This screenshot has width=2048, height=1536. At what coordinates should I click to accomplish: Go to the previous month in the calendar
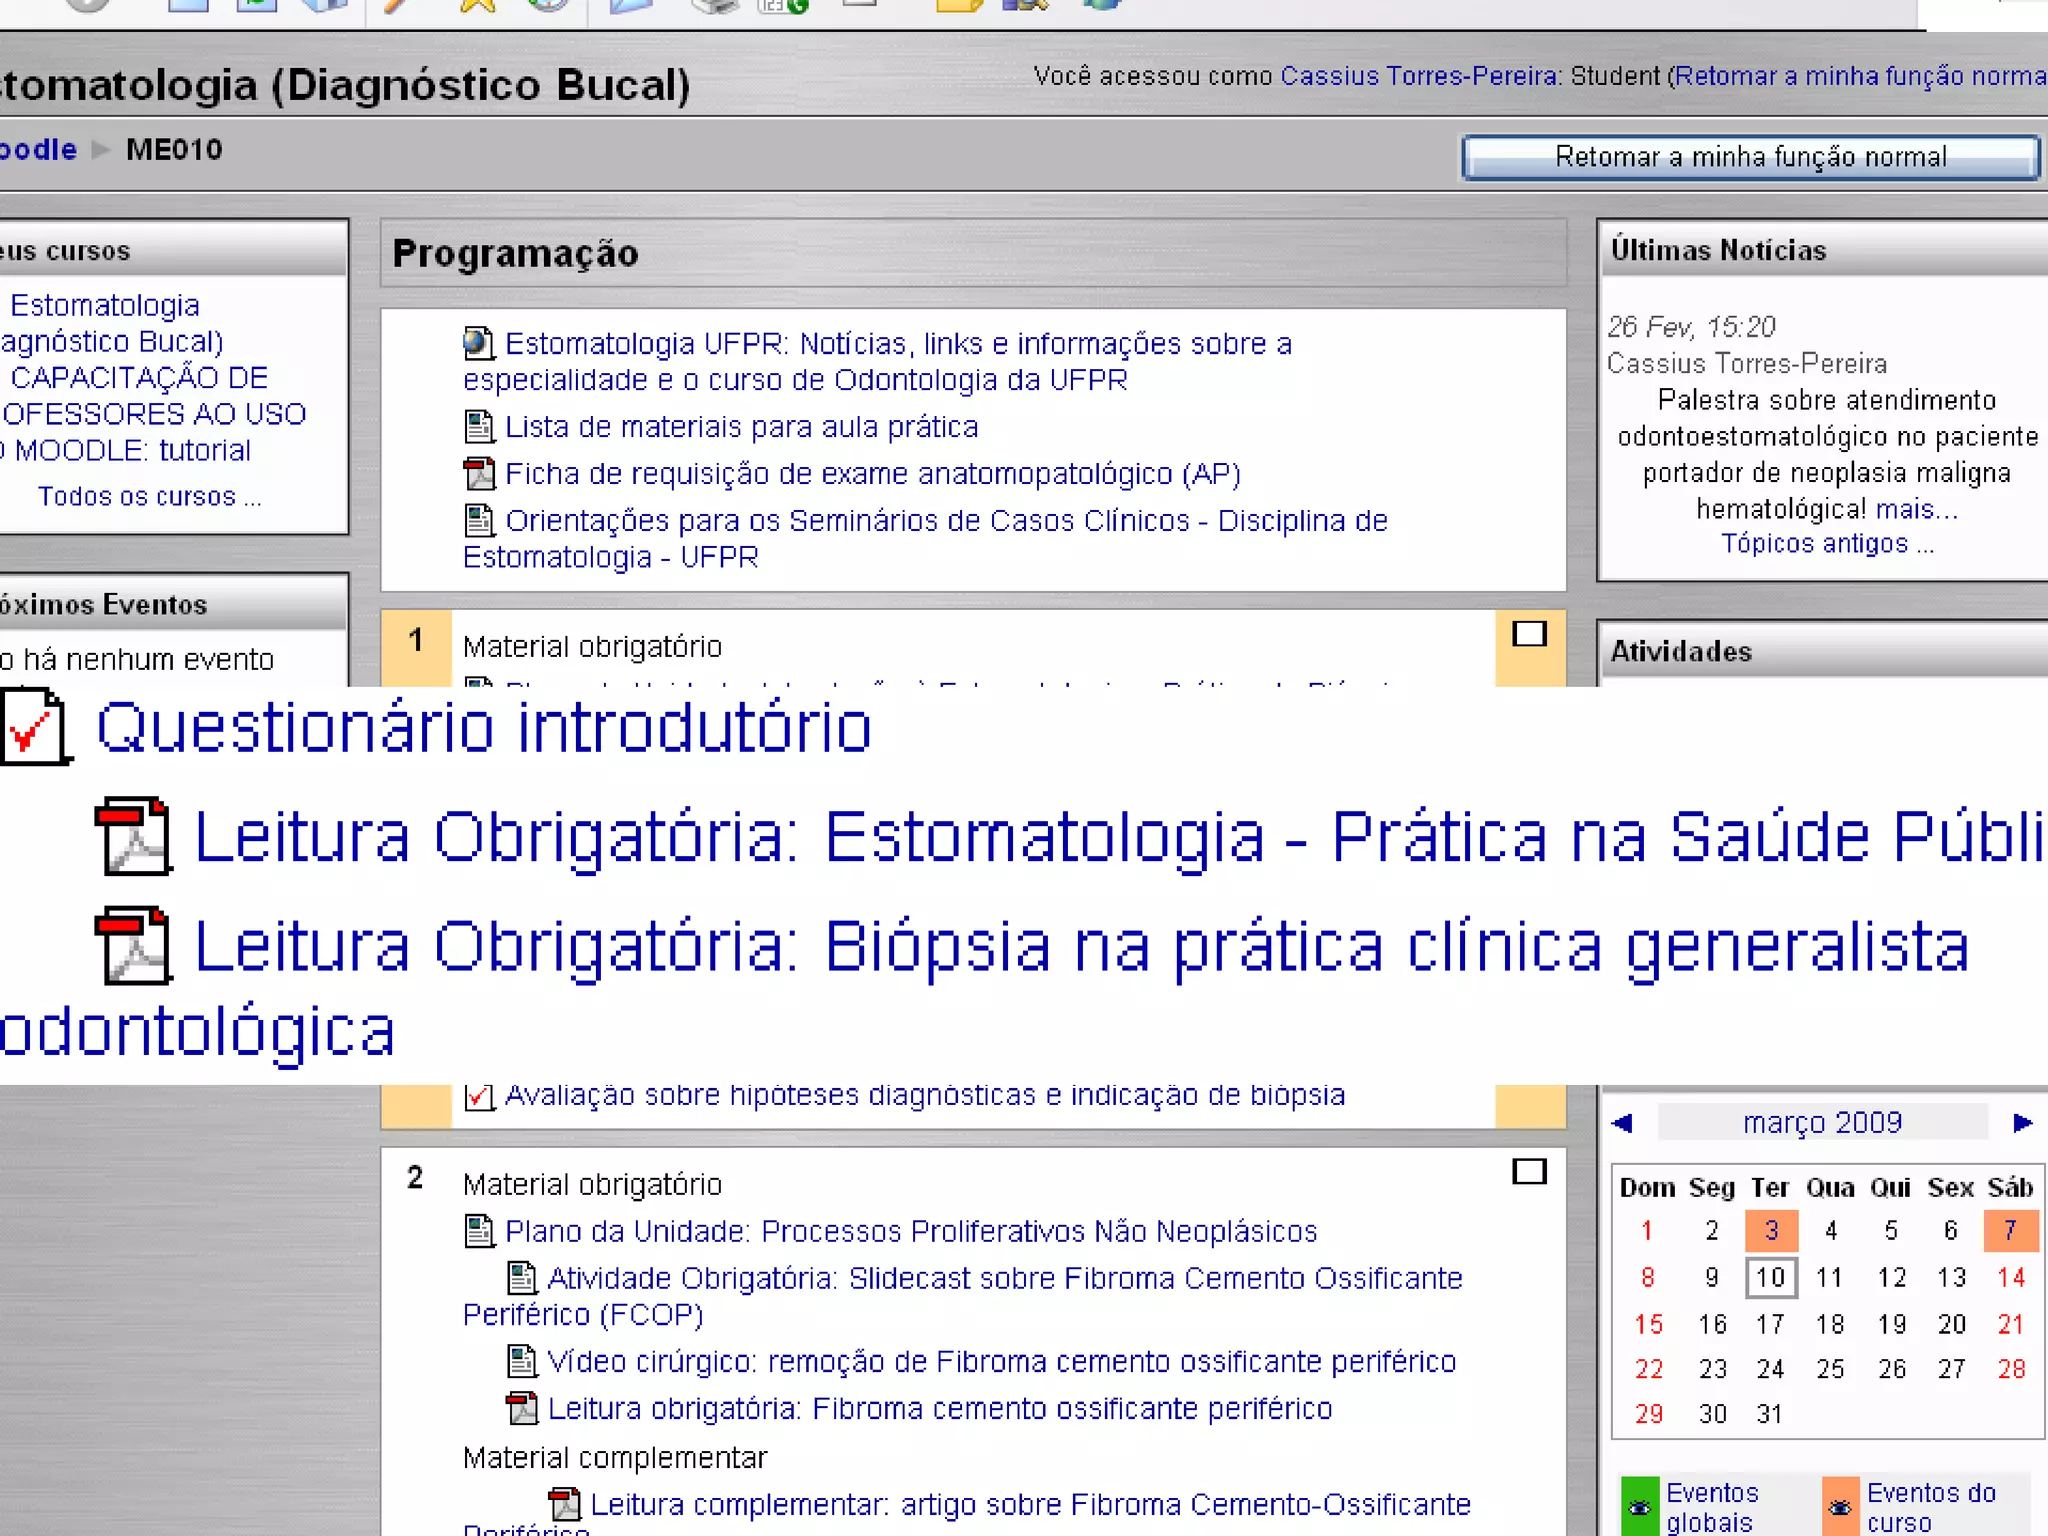tap(1623, 1123)
